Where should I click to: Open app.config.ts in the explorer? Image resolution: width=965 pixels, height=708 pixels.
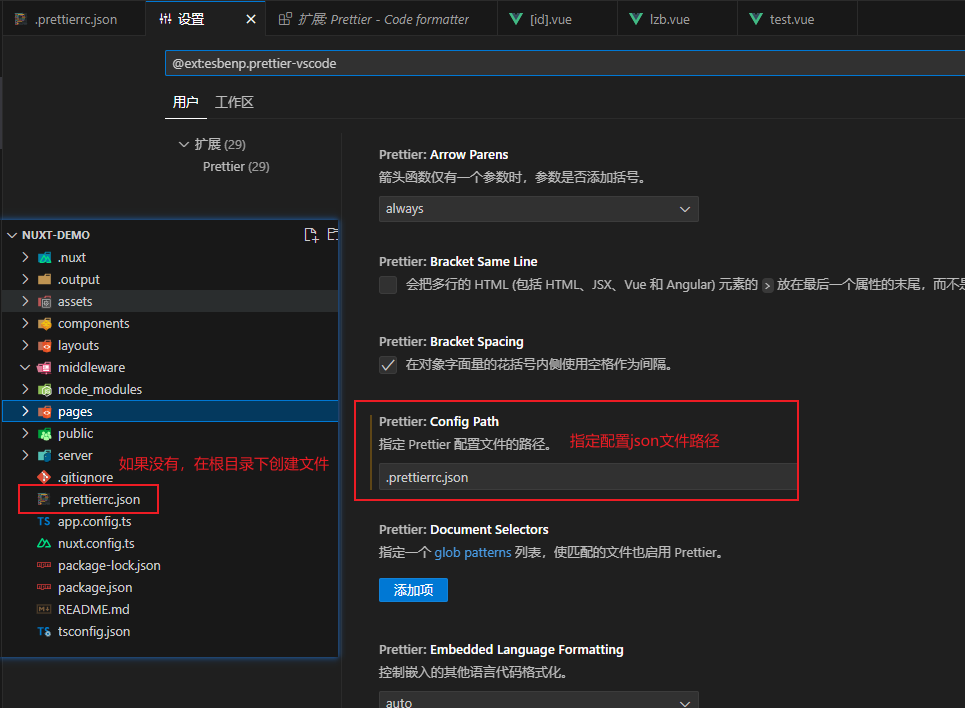click(x=94, y=521)
